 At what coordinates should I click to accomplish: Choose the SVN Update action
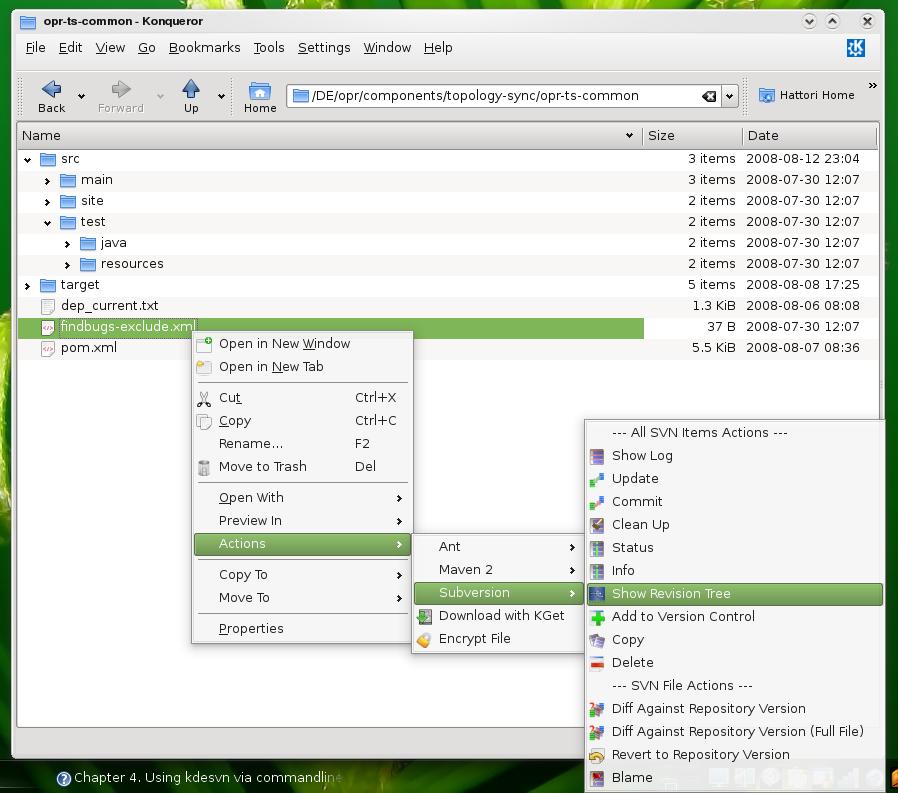pos(734,479)
